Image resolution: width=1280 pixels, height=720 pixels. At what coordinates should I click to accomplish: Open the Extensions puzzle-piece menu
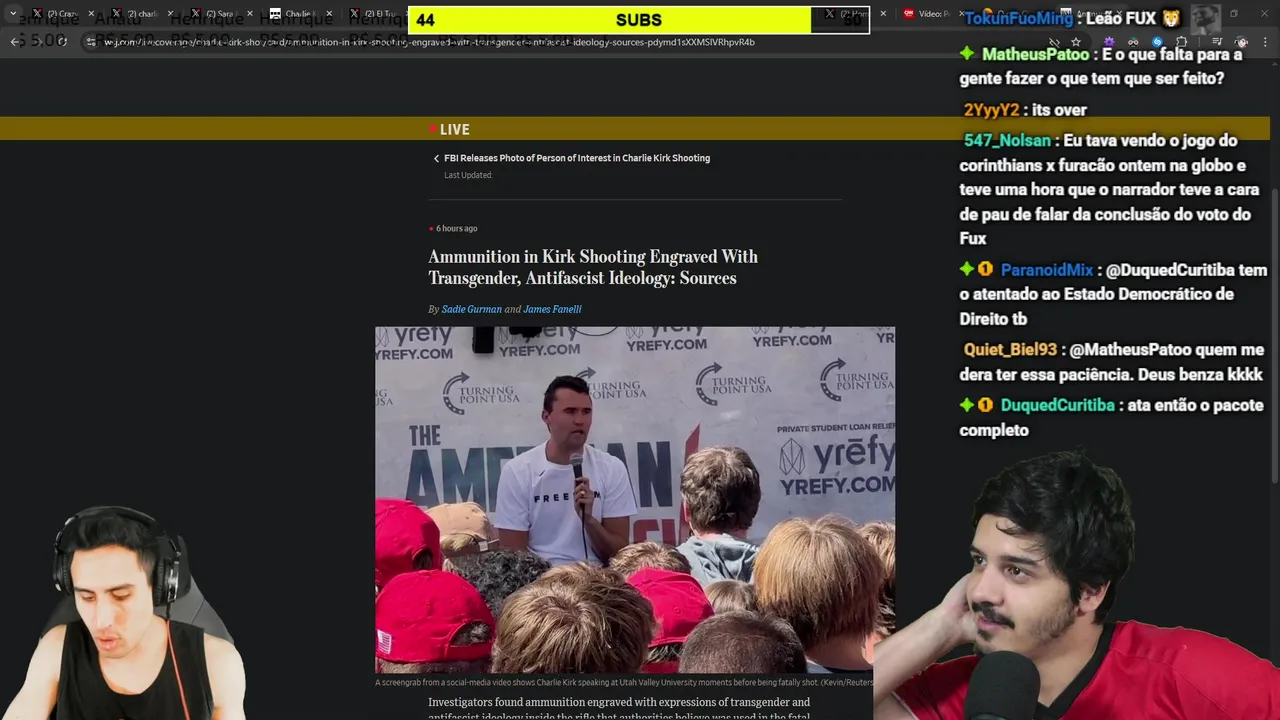[1181, 42]
